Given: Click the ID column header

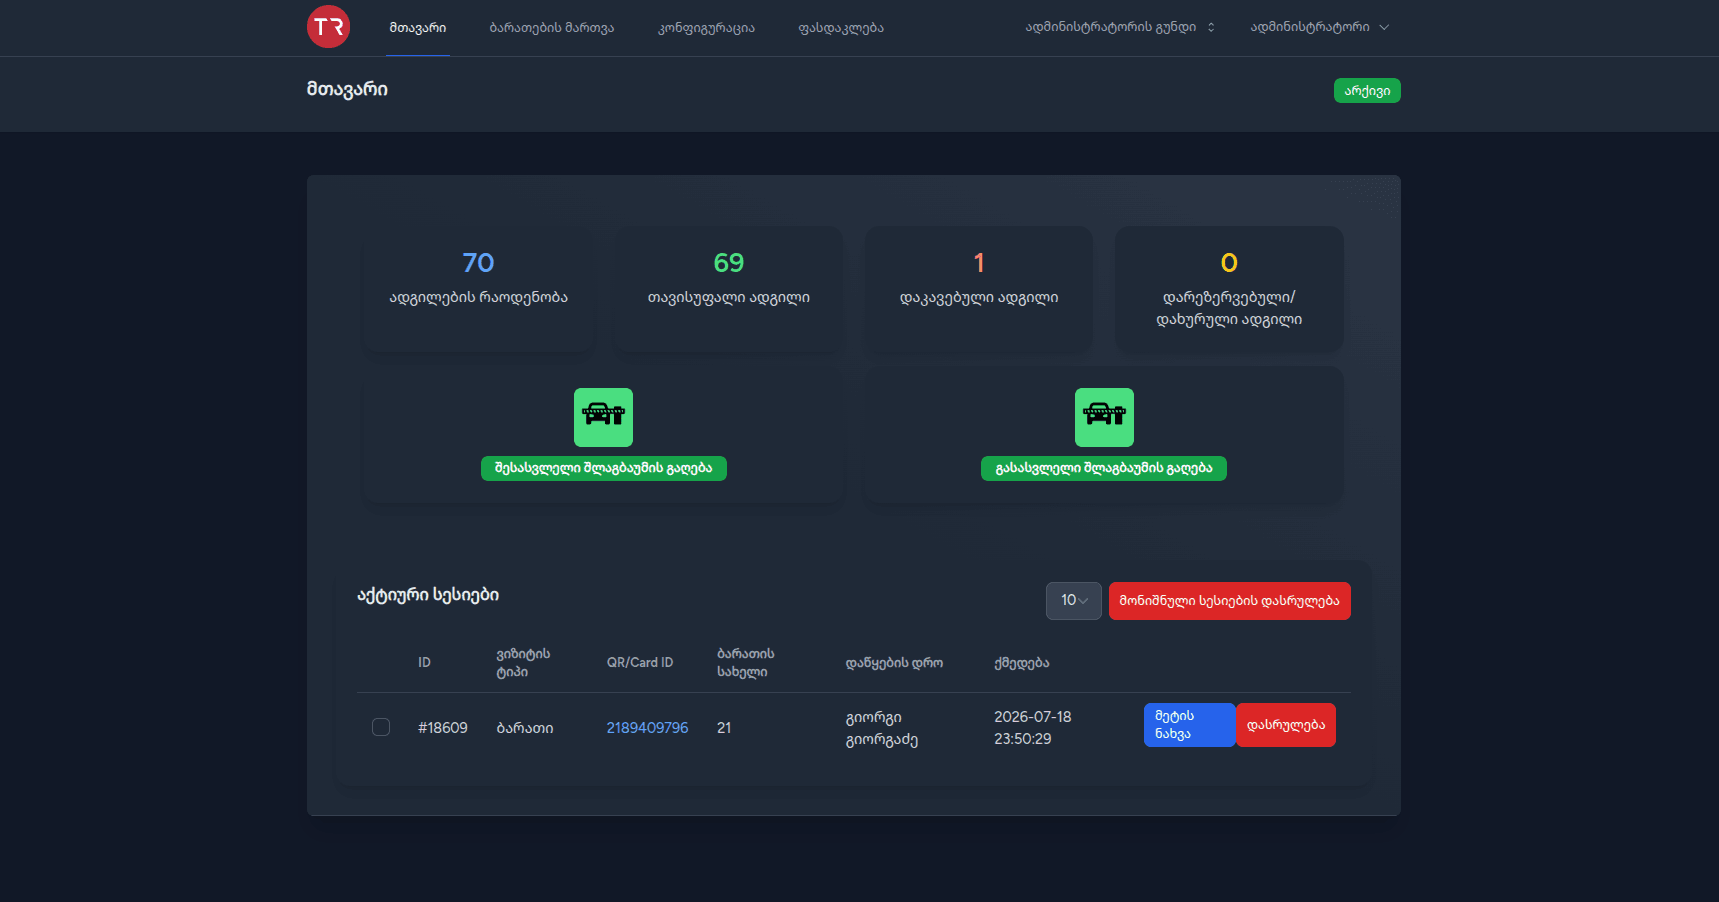Looking at the screenshot, I should (x=424, y=663).
